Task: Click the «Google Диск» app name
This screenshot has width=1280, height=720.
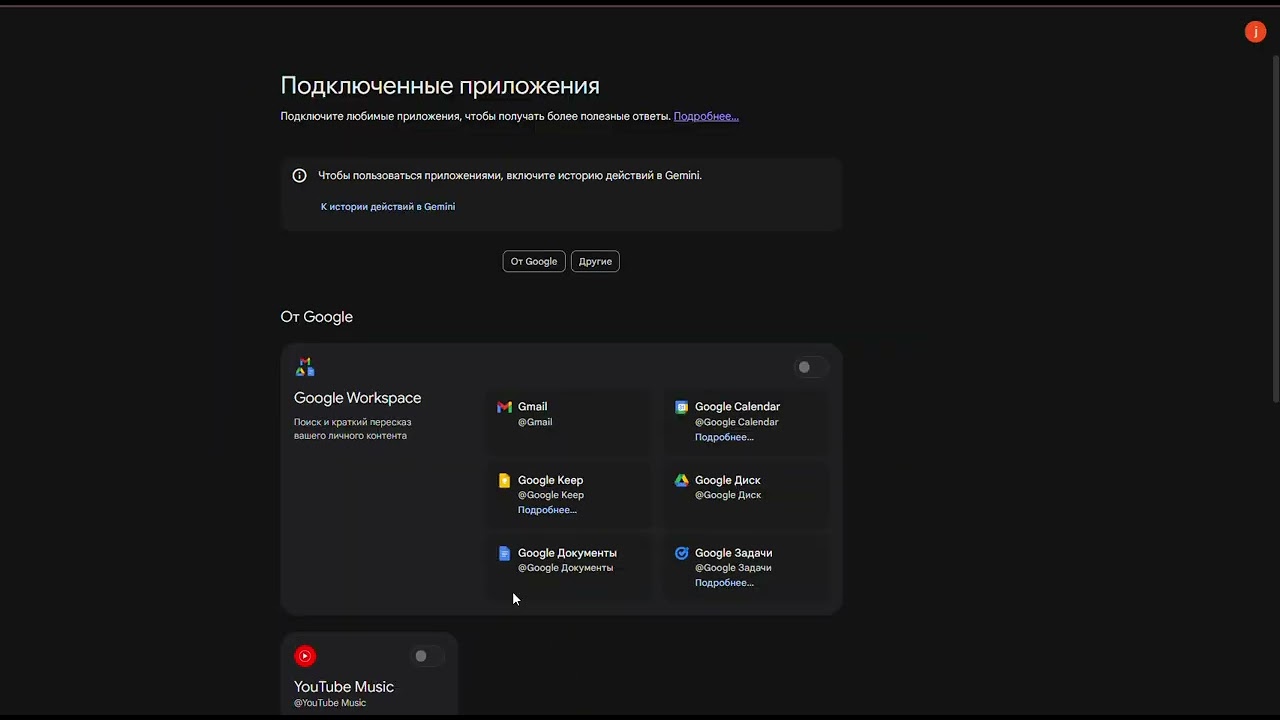Action: pyautogui.click(x=727, y=480)
